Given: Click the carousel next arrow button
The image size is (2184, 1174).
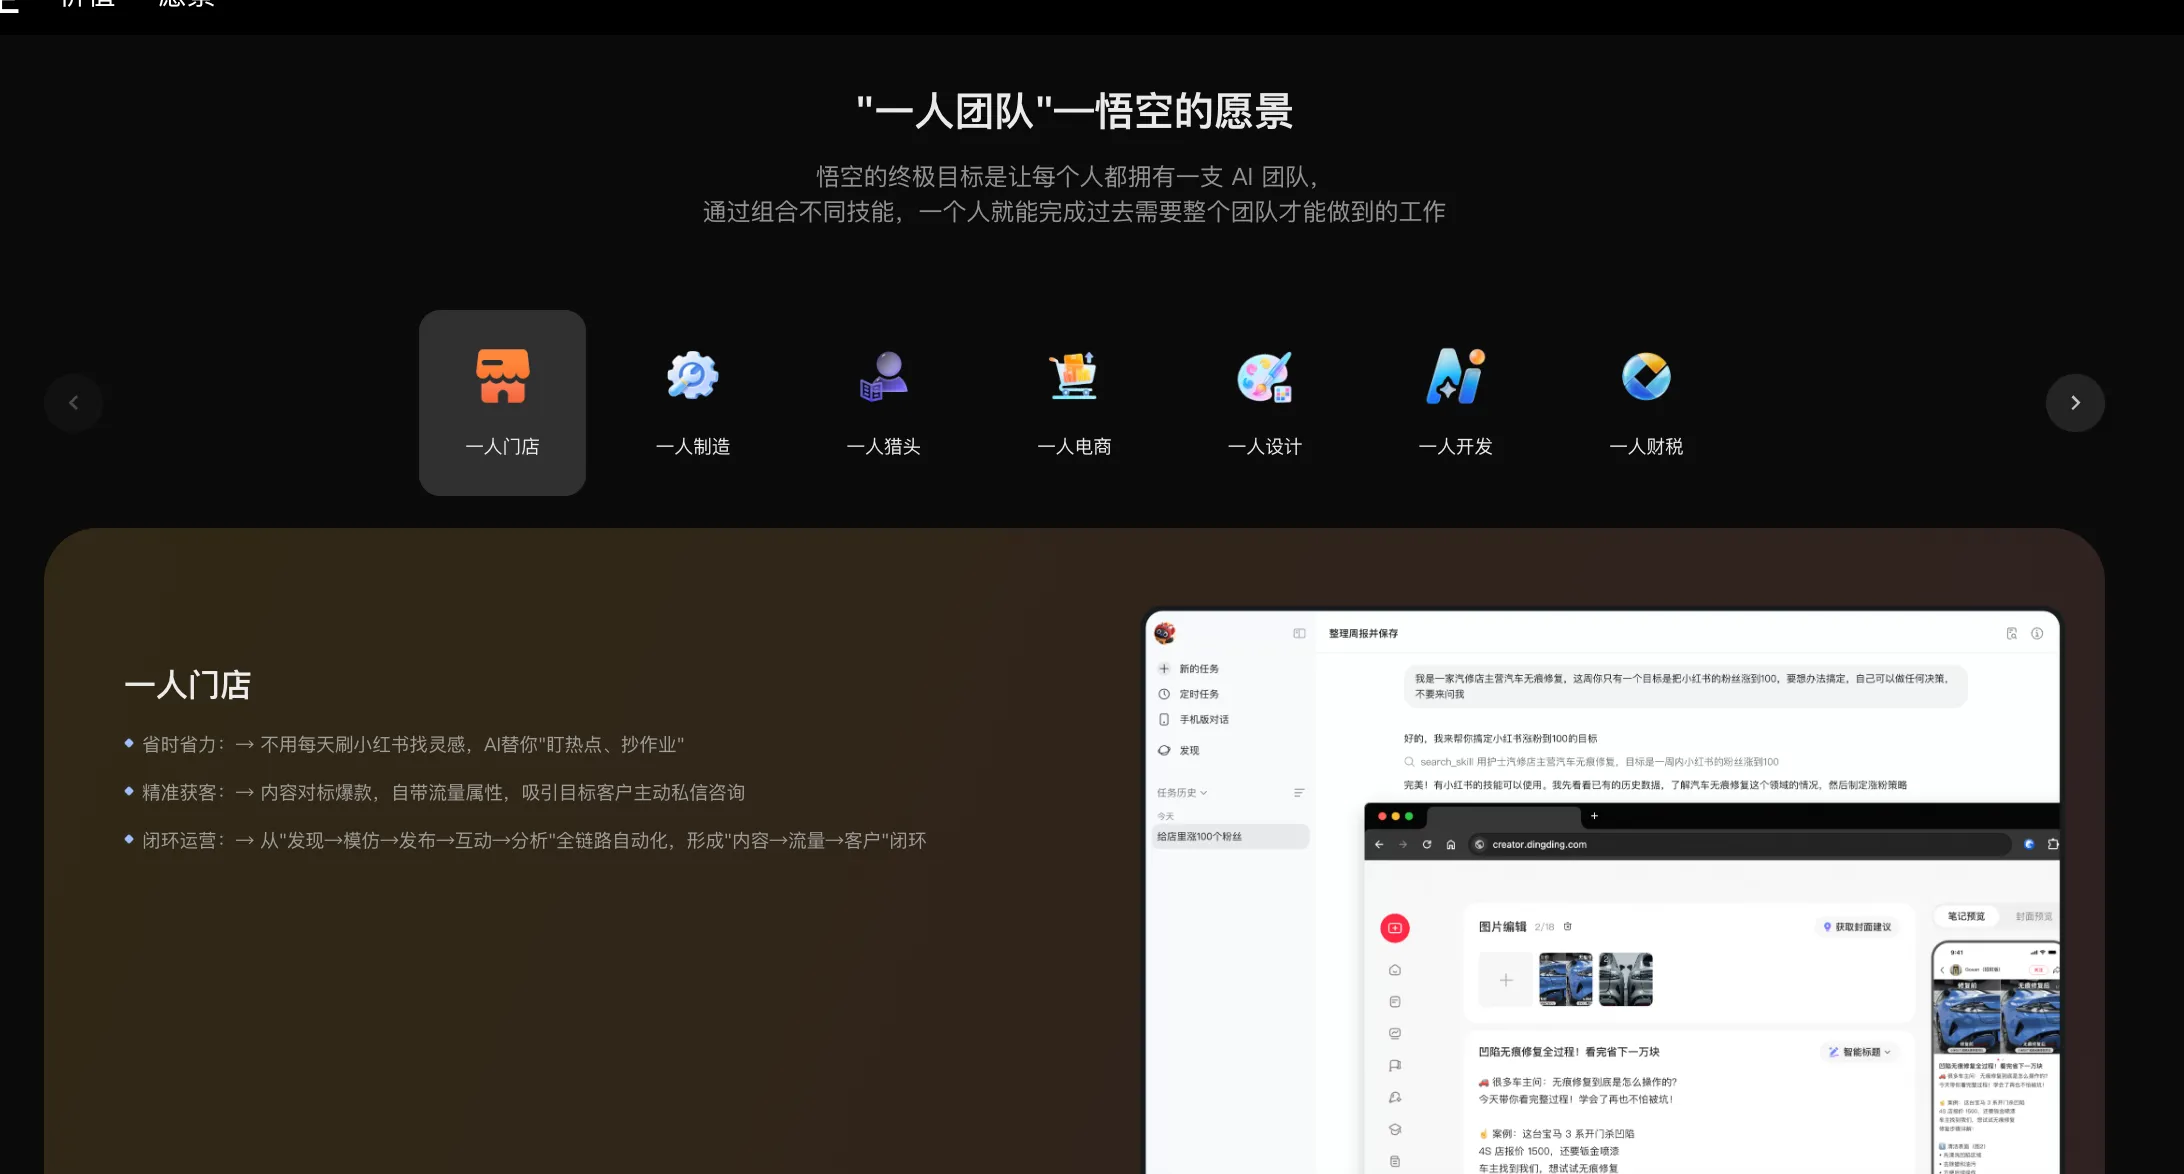Looking at the screenshot, I should (2075, 402).
